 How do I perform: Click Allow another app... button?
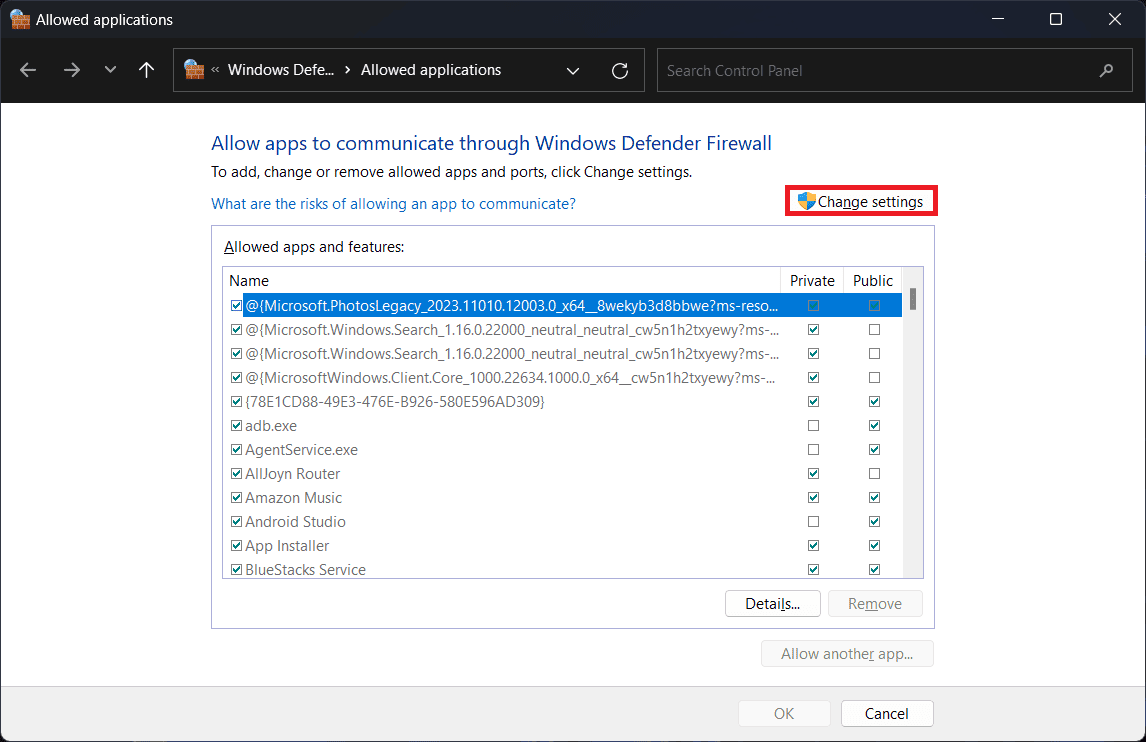point(847,654)
